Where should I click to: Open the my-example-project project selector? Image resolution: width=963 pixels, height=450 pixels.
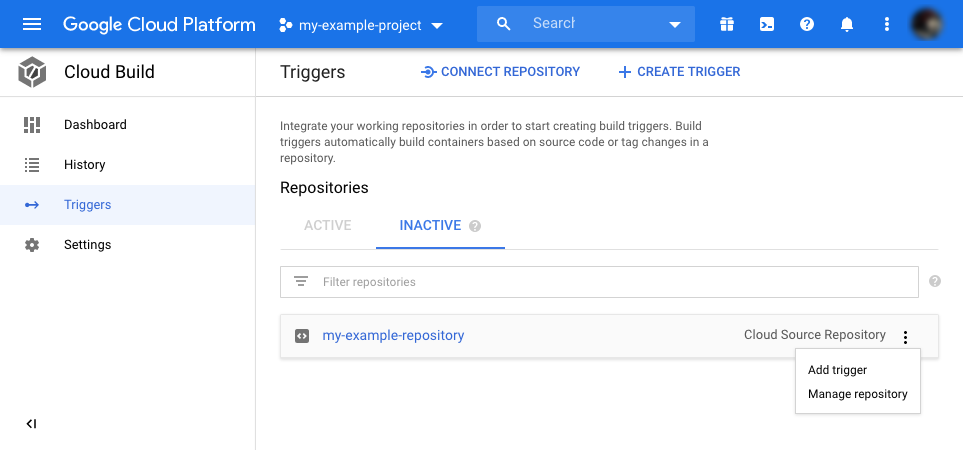[x=361, y=25]
